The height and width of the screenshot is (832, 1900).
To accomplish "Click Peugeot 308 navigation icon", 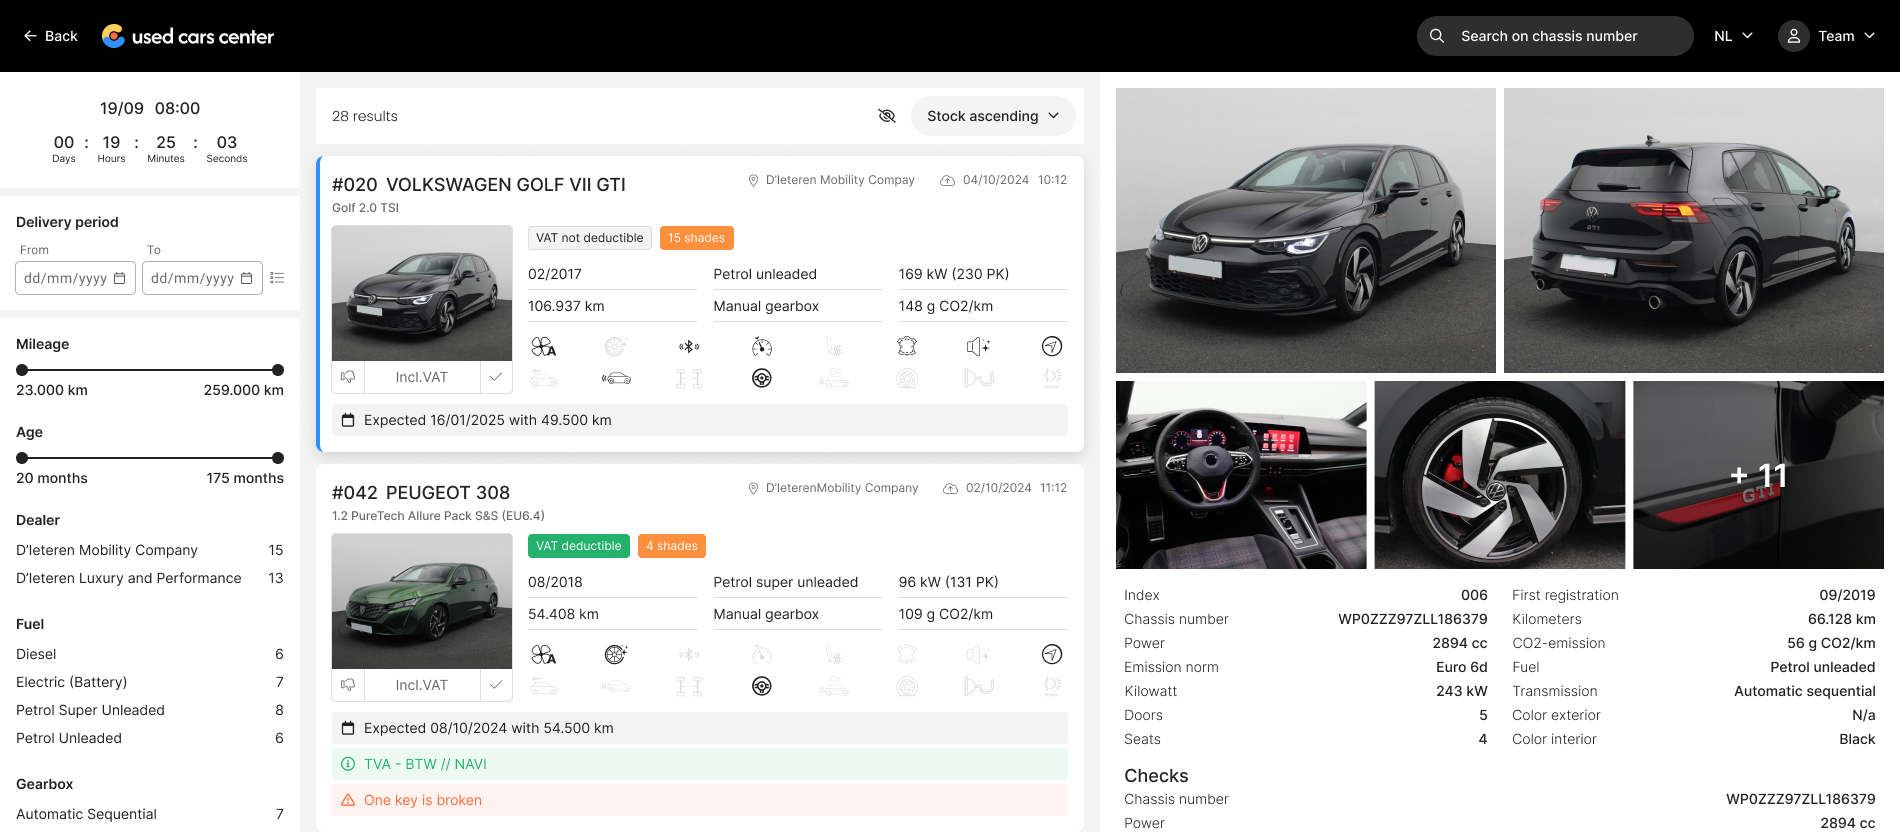I will [x=1052, y=654].
